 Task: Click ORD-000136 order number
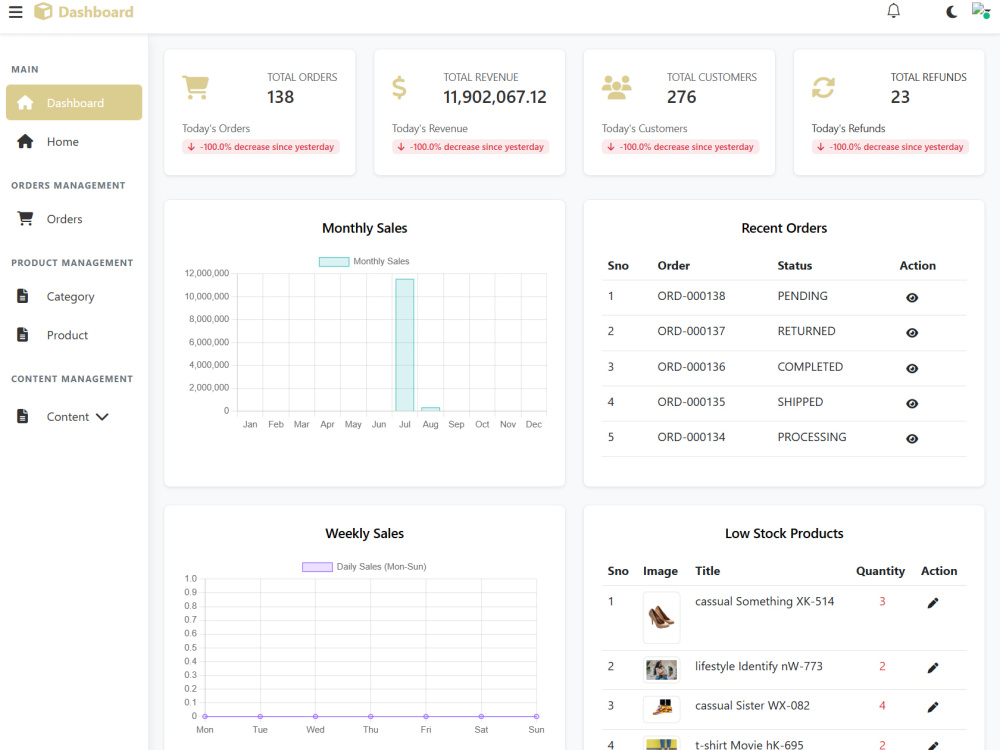pyautogui.click(x=691, y=367)
